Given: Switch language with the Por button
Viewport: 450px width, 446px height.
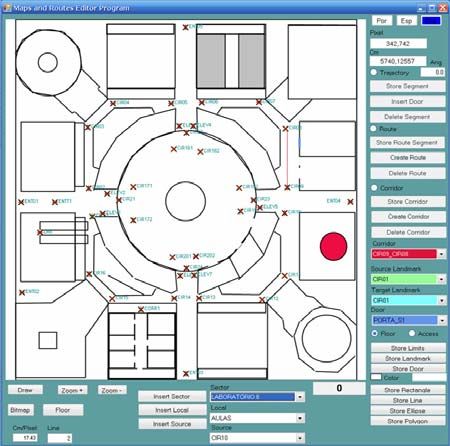Looking at the screenshot, I should click(x=382, y=21).
